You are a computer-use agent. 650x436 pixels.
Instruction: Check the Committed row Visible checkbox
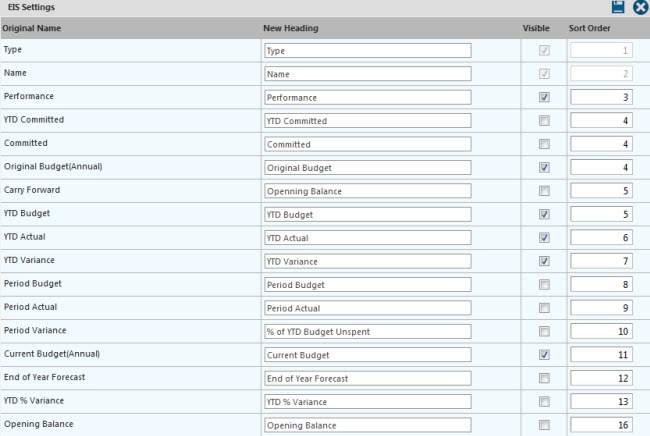[544, 144]
